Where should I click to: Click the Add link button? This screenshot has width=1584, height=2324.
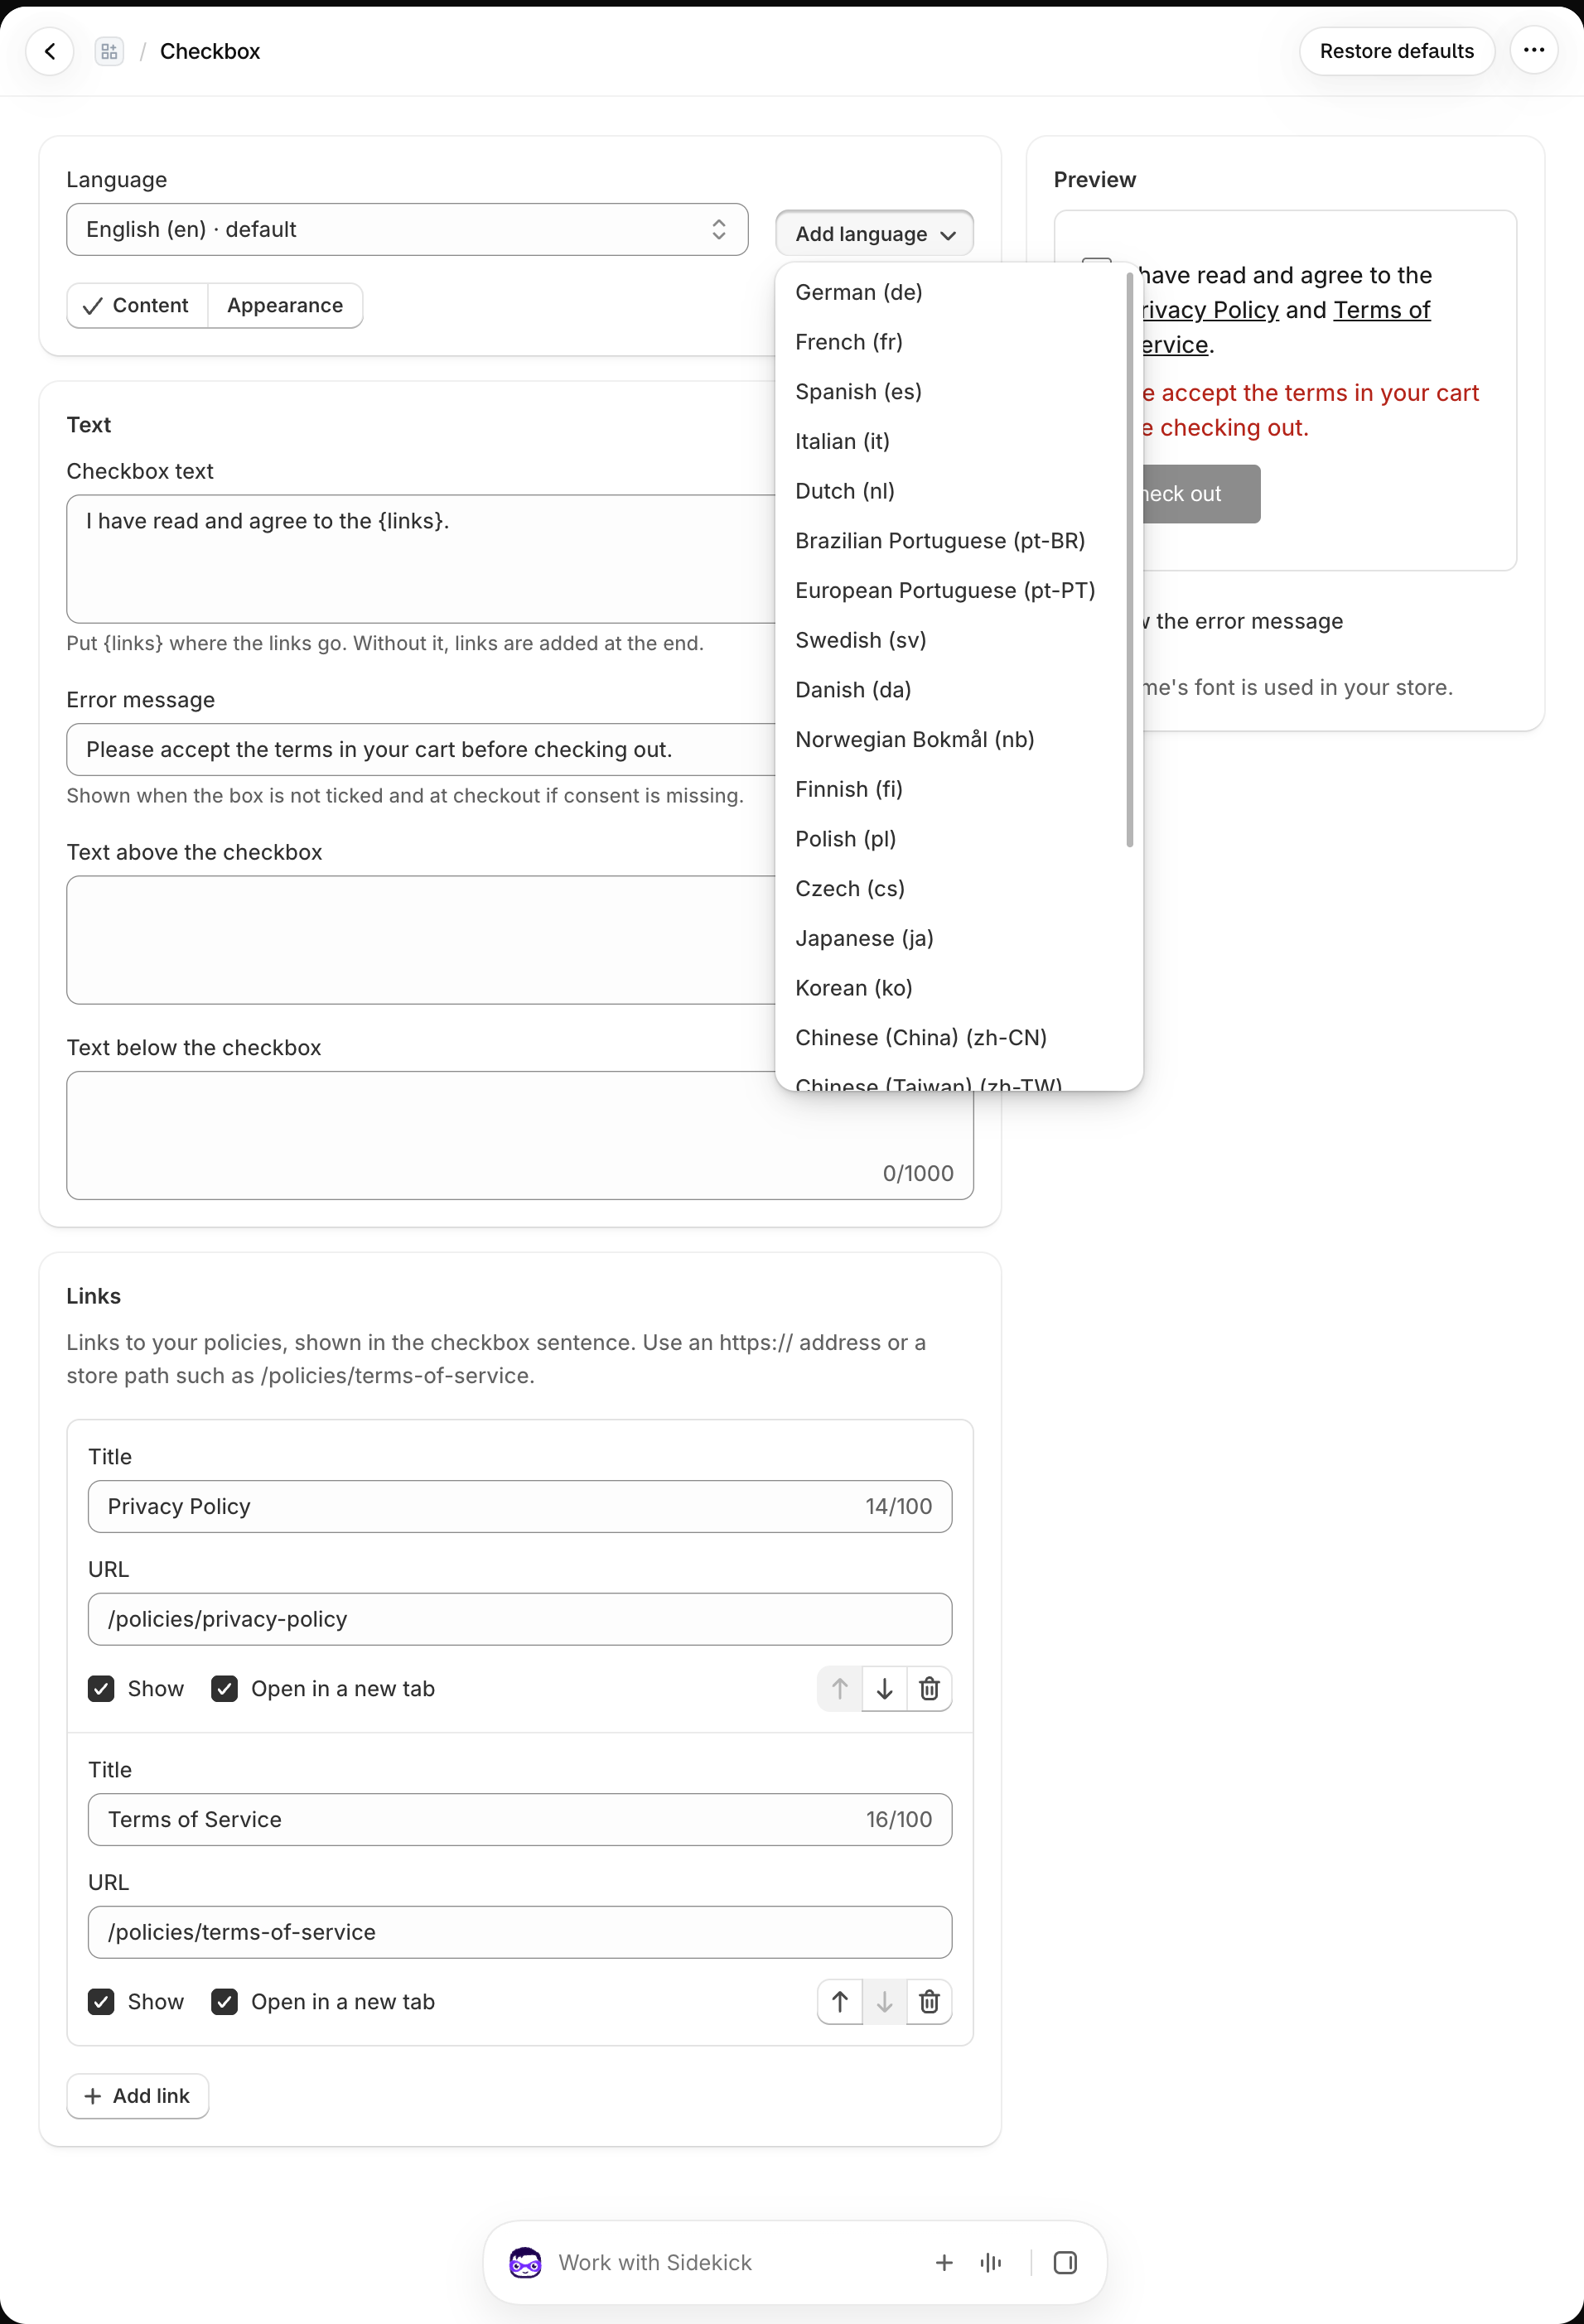(x=138, y=2096)
